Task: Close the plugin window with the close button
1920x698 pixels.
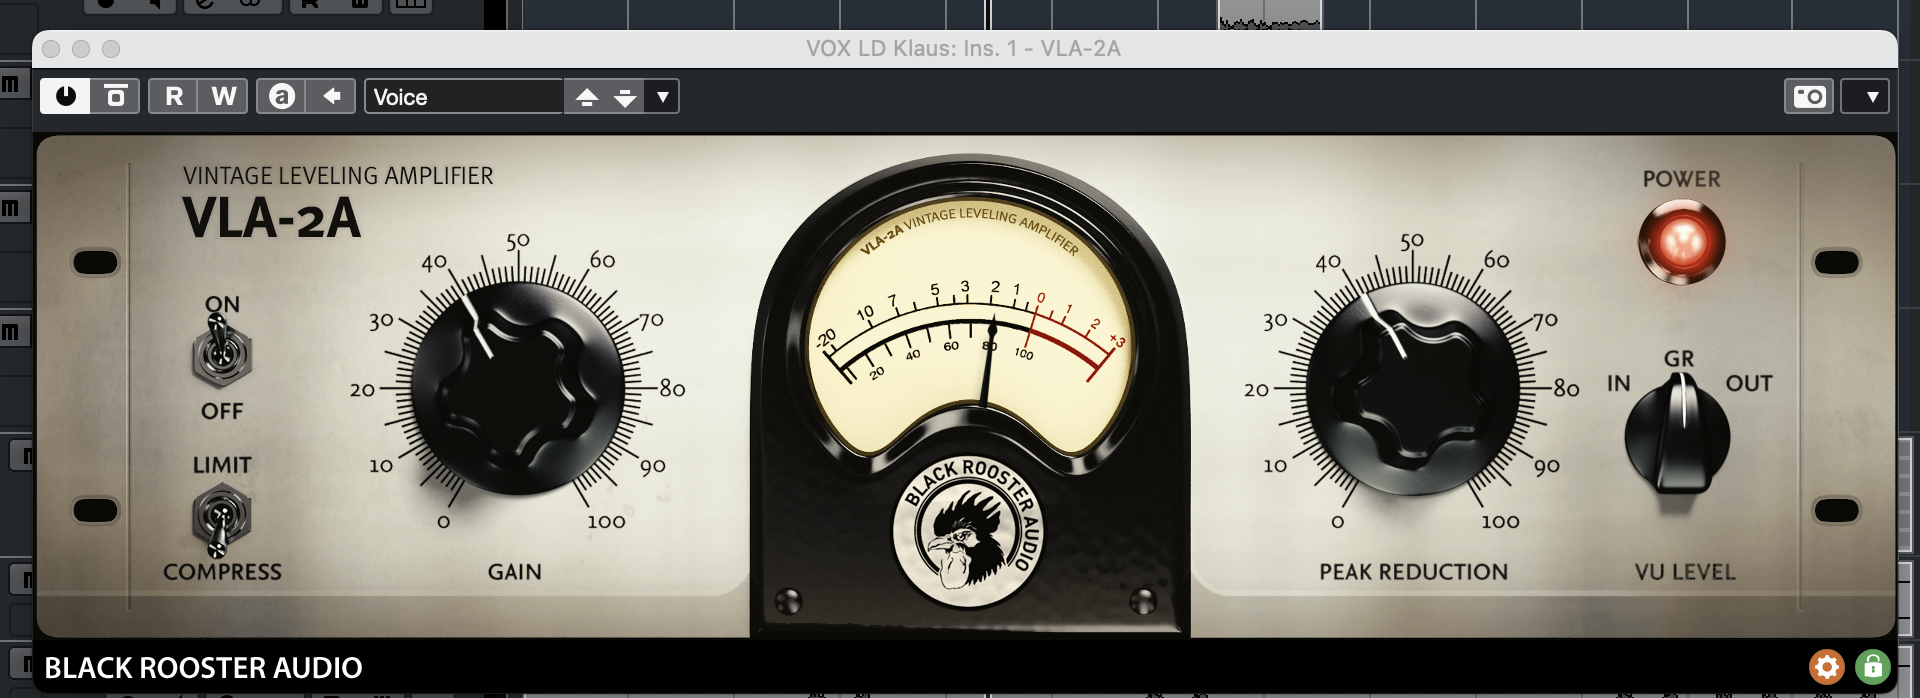Action: [x=51, y=49]
